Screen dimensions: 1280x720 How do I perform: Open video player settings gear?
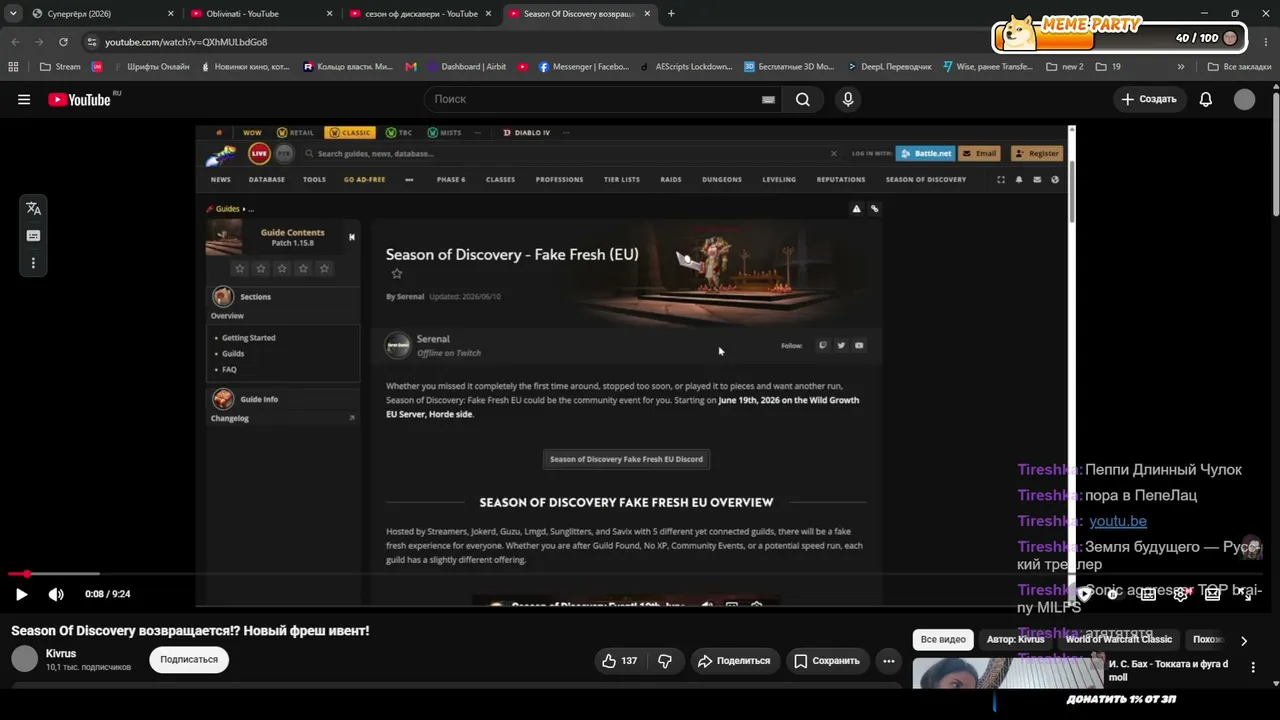[1181, 594]
